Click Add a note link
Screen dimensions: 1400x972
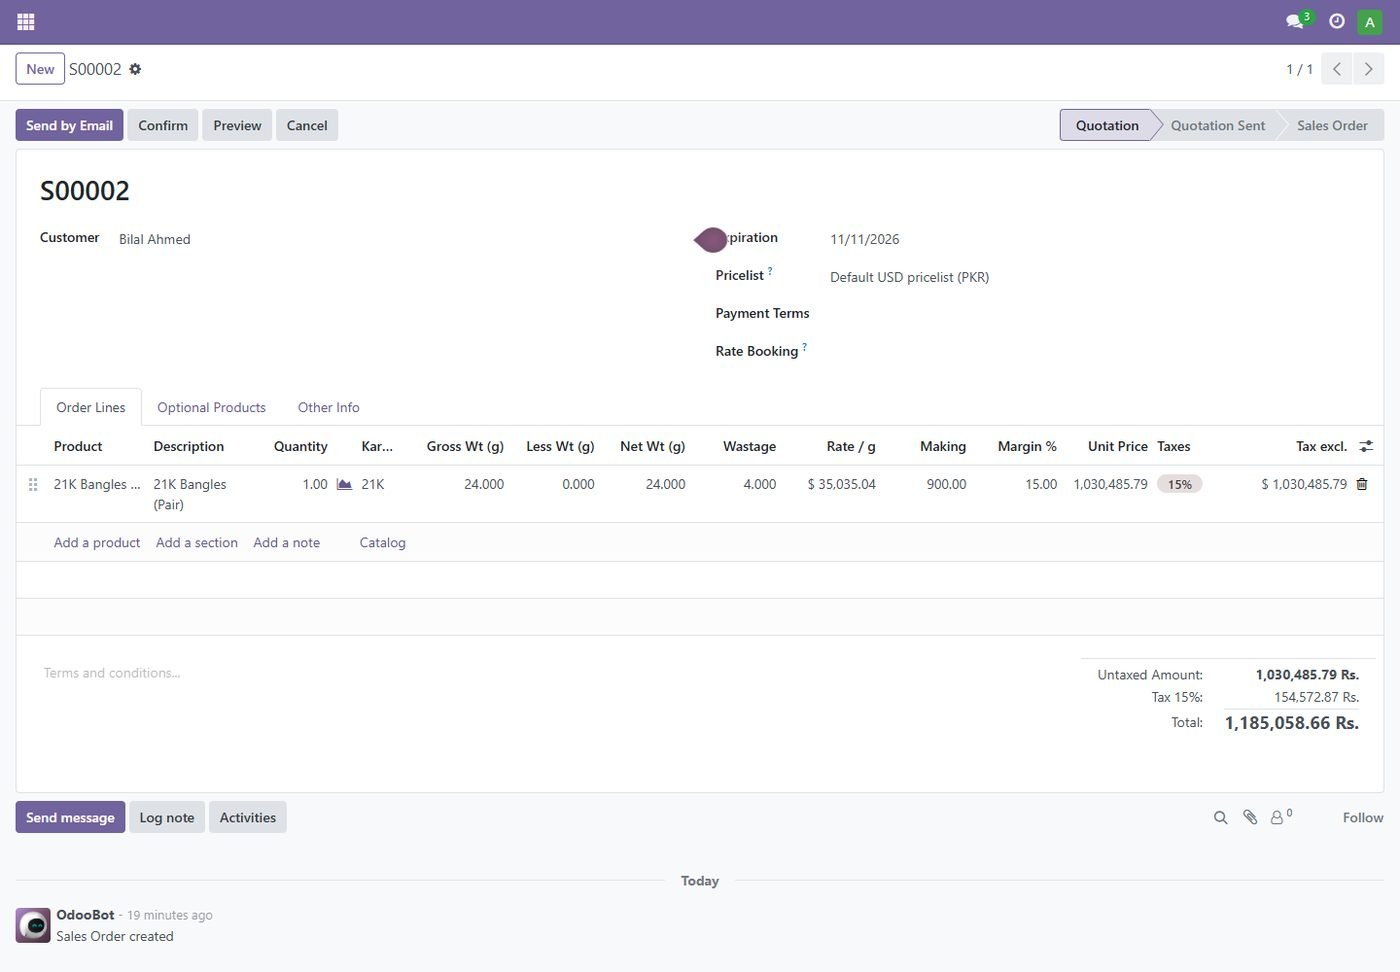pos(287,542)
